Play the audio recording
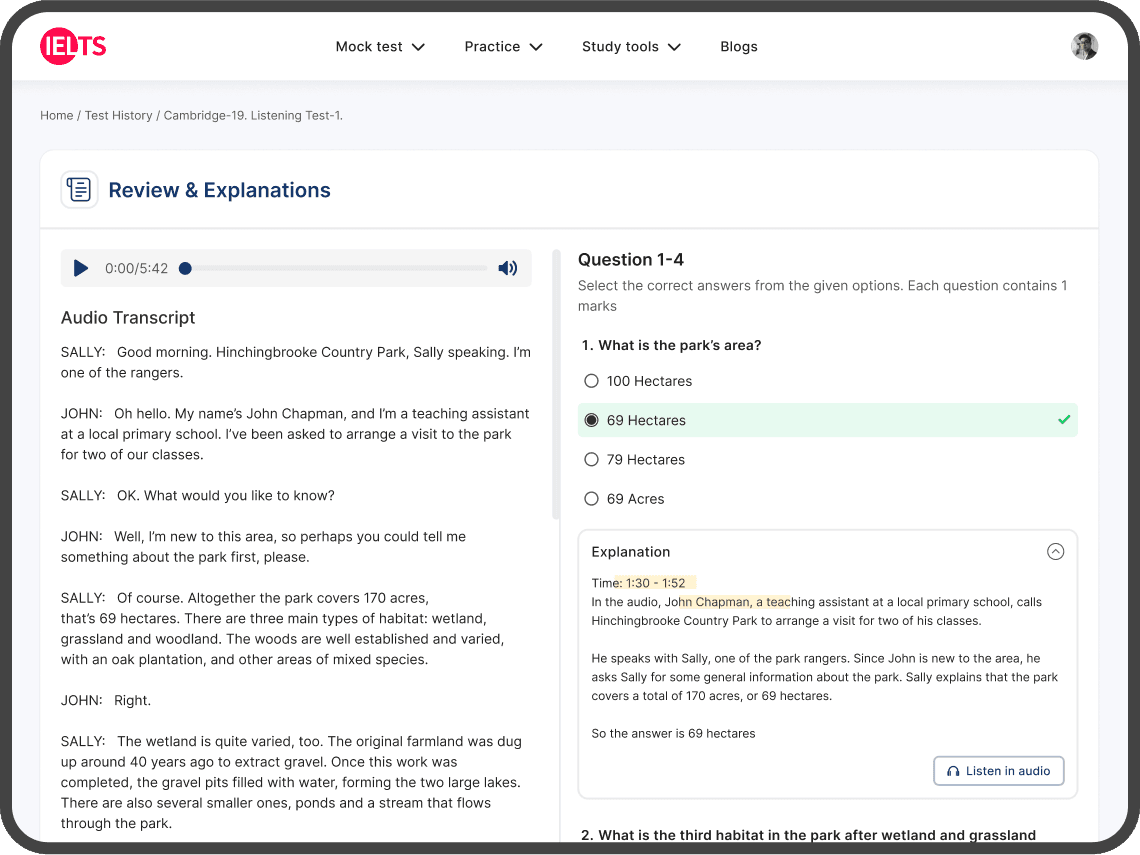This screenshot has height=855, width=1140. 81,268
